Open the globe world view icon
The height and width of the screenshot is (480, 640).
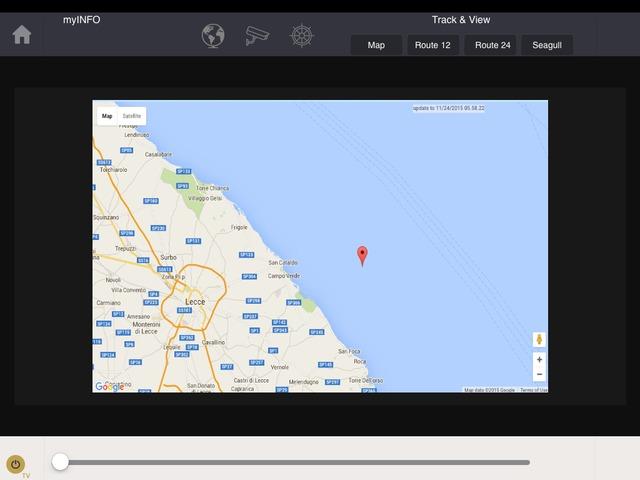click(x=213, y=36)
